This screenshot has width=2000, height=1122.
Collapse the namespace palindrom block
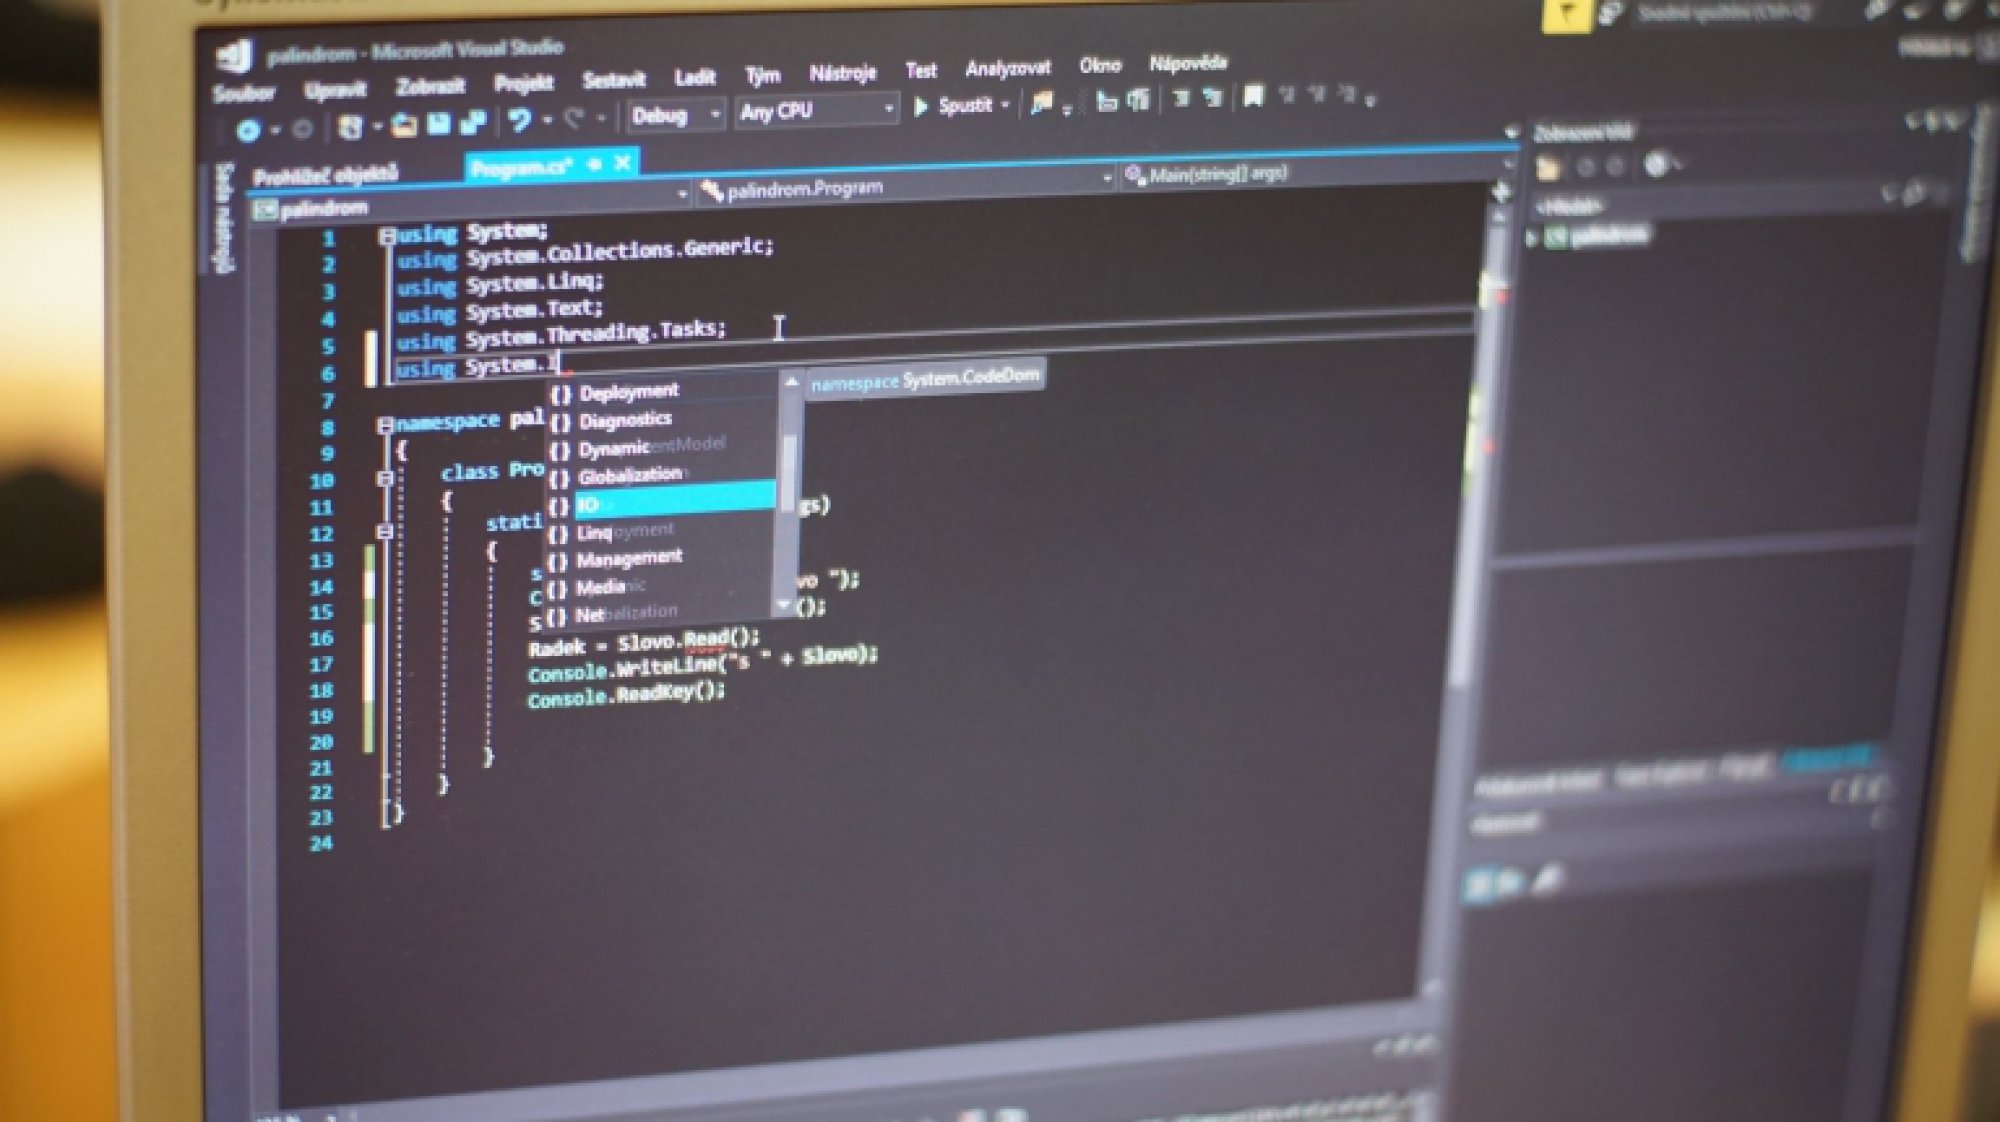point(385,425)
